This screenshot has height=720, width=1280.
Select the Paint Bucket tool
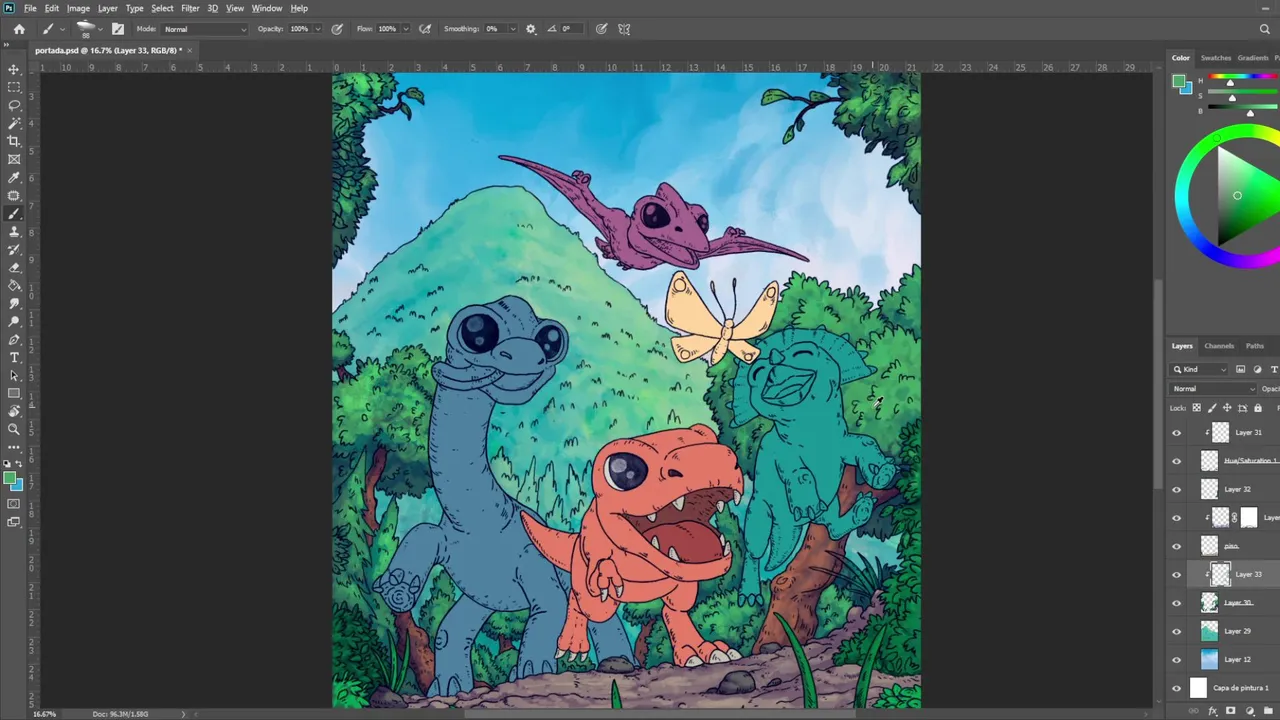[14, 285]
